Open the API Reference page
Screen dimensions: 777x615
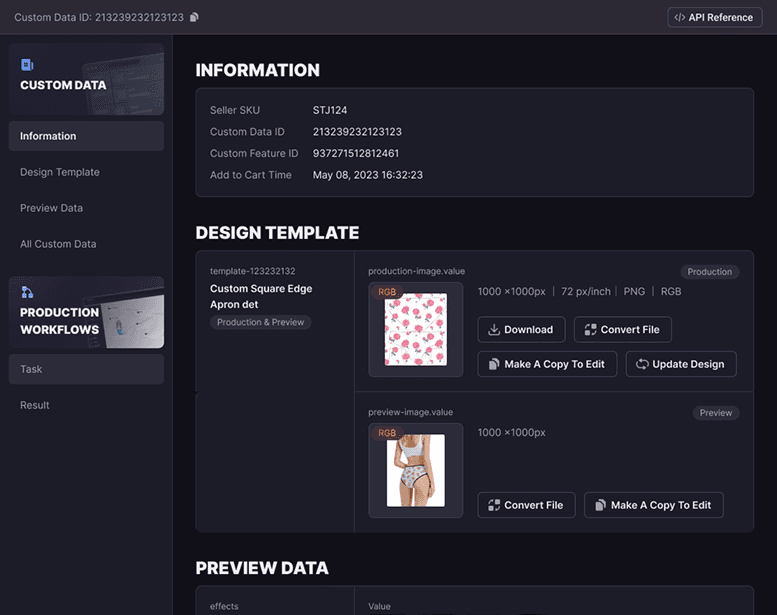pyautogui.click(x=714, y=17)
